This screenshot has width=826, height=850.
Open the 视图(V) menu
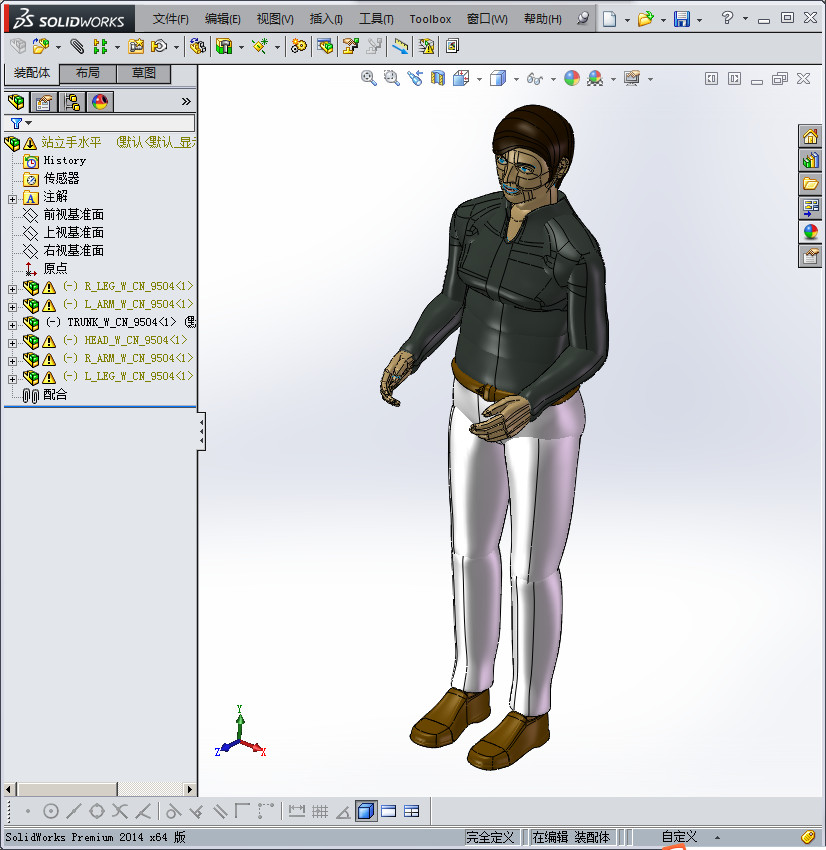point(275,19)
